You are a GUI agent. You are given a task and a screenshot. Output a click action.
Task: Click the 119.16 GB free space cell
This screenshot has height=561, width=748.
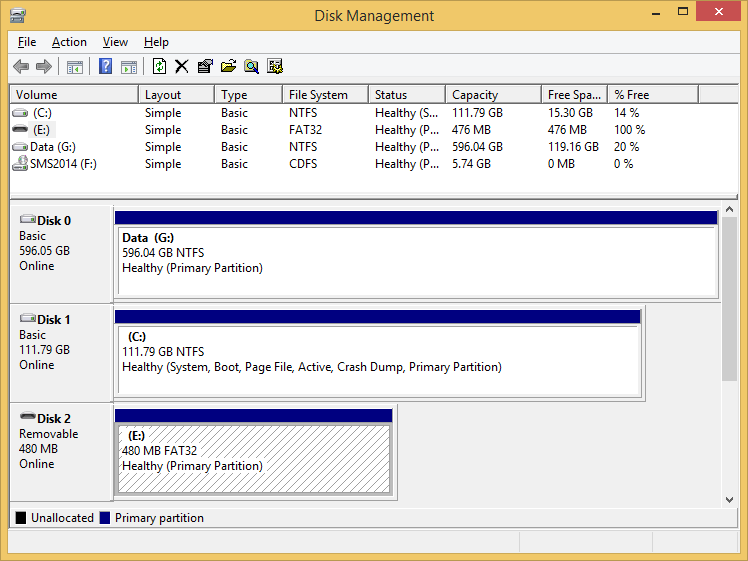click(x=573, y=147)
